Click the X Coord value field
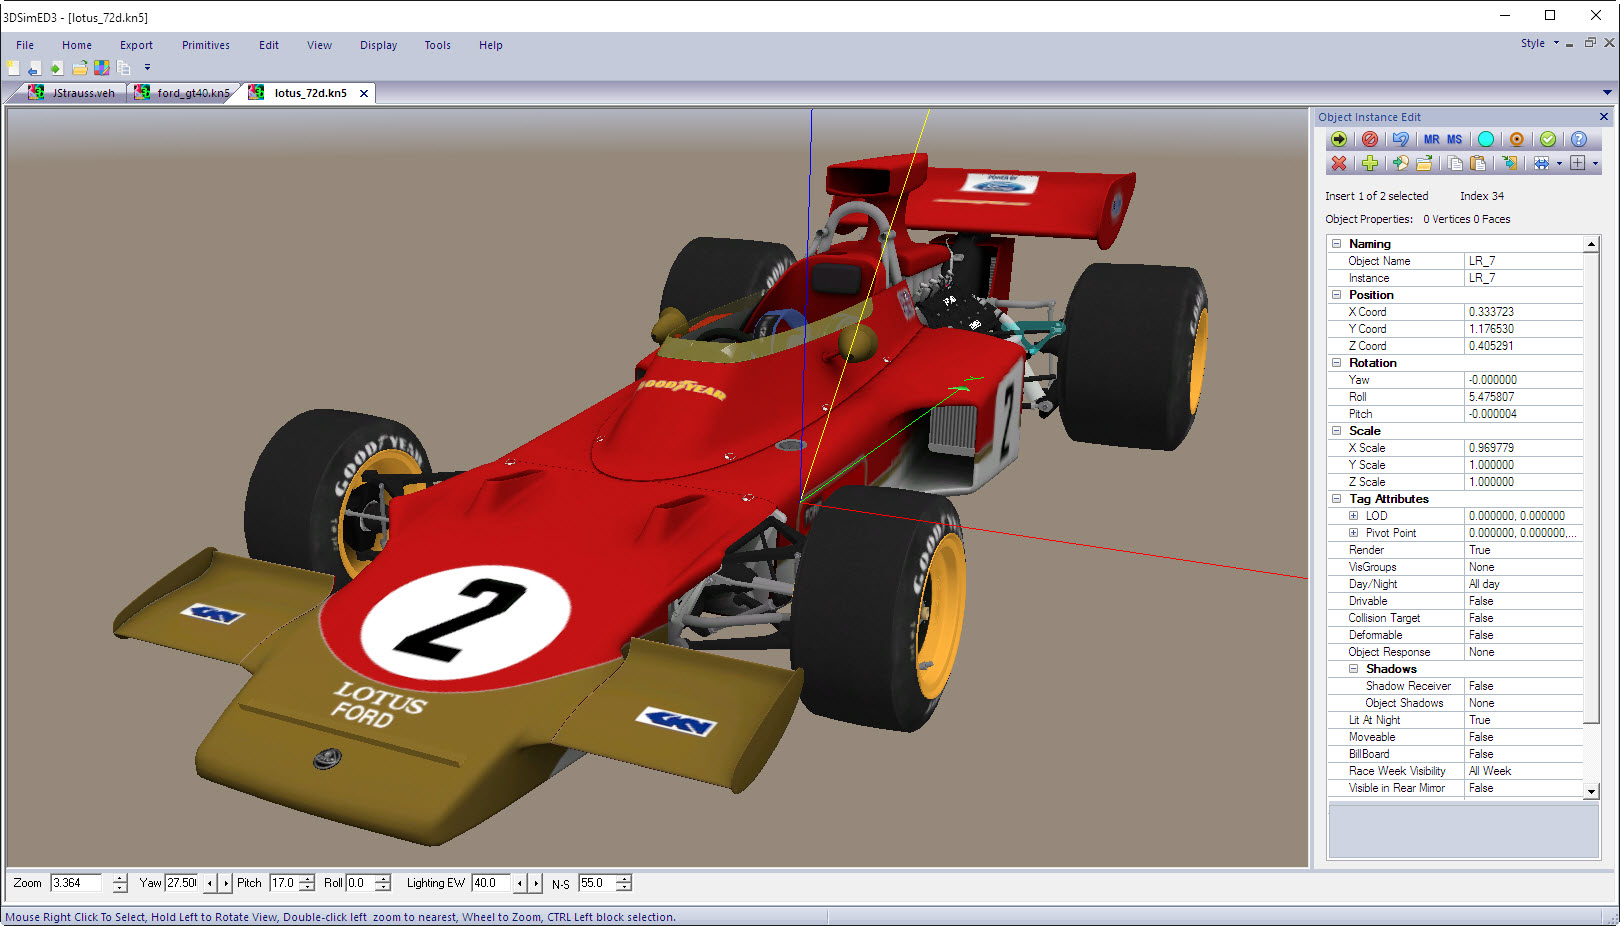This screenshot has width=1620, height=926. pyautogui.click(x=1524, y=312)
